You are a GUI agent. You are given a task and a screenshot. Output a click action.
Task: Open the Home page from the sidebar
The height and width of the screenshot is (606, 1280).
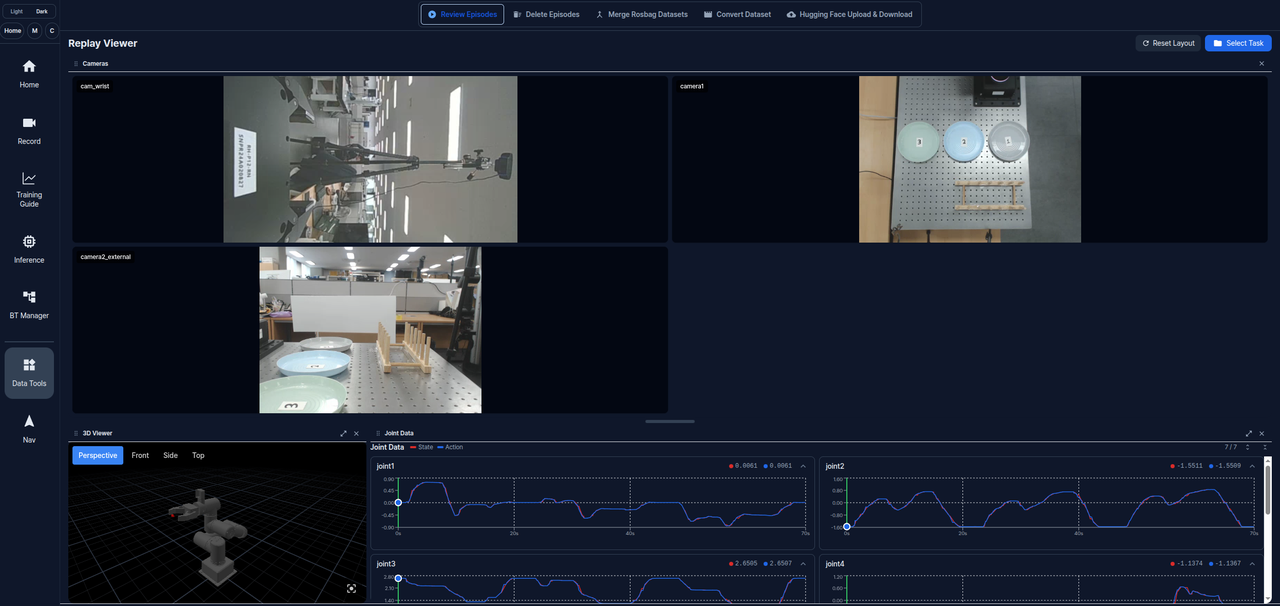pyautogui.click(x=29, y=73)
